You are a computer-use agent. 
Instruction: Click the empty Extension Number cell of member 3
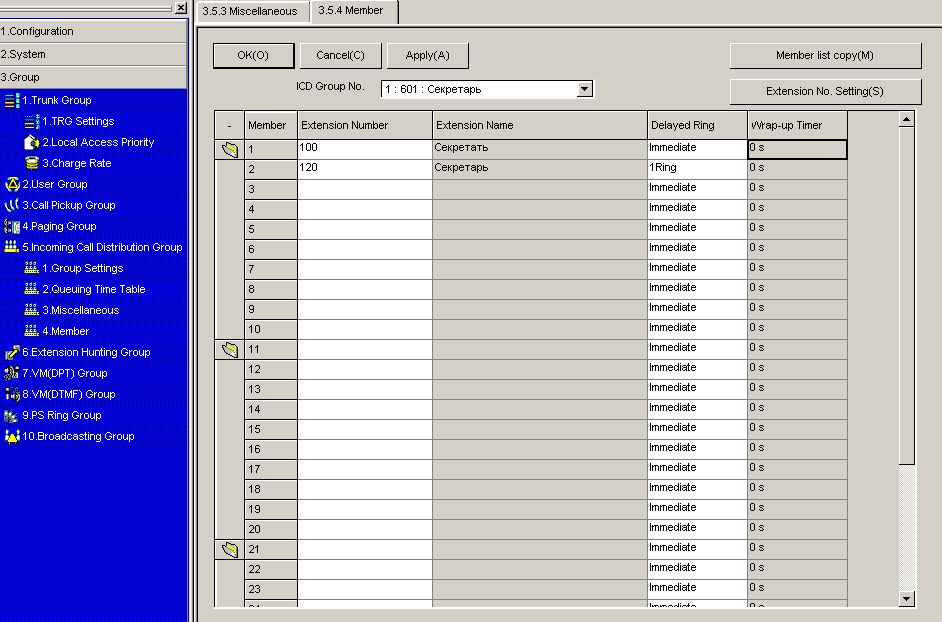365,189
